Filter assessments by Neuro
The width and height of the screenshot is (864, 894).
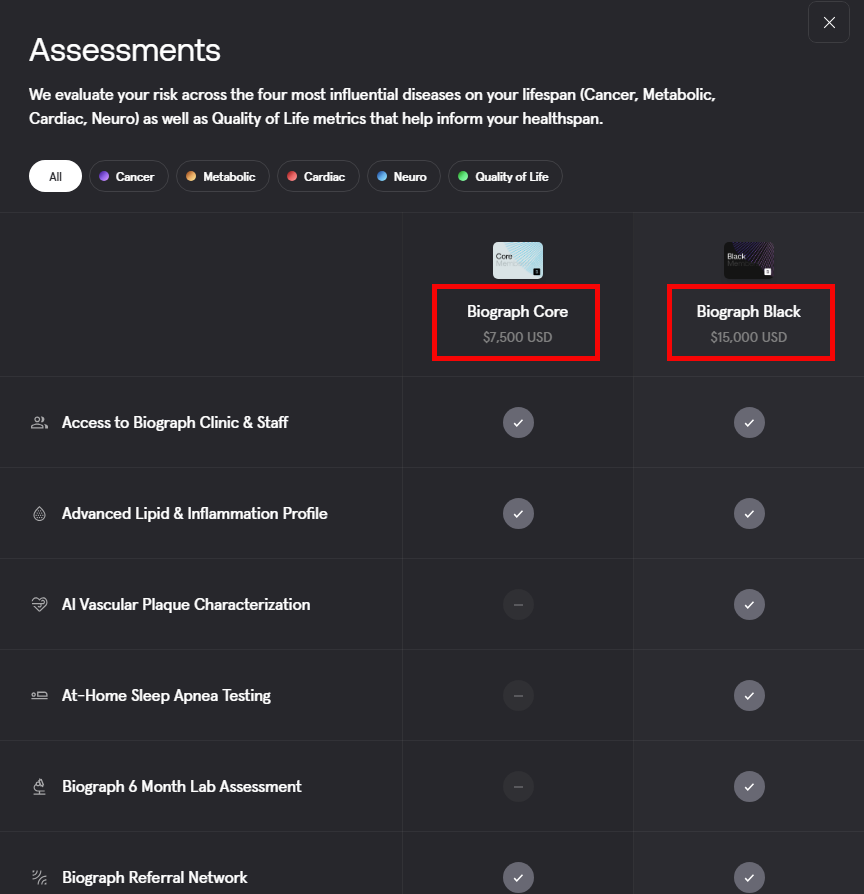coord(404,176)
